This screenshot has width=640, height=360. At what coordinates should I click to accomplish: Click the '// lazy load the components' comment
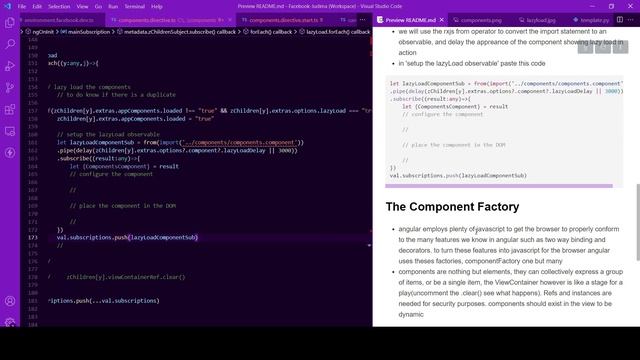[x=89, y=87]
